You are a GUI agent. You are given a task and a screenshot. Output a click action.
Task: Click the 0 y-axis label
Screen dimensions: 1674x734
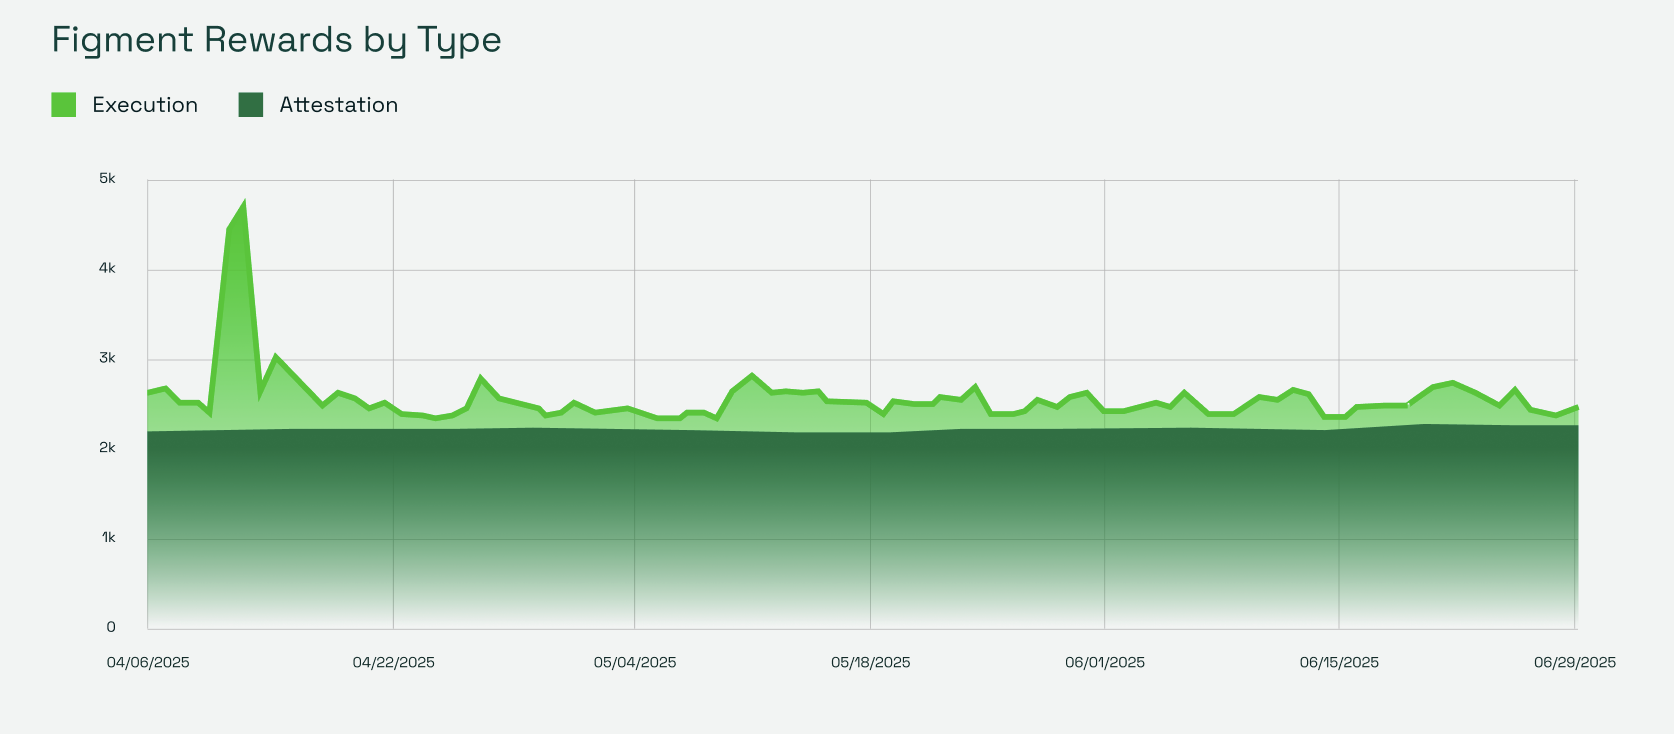pyautogui.click(x=111, y=627)
